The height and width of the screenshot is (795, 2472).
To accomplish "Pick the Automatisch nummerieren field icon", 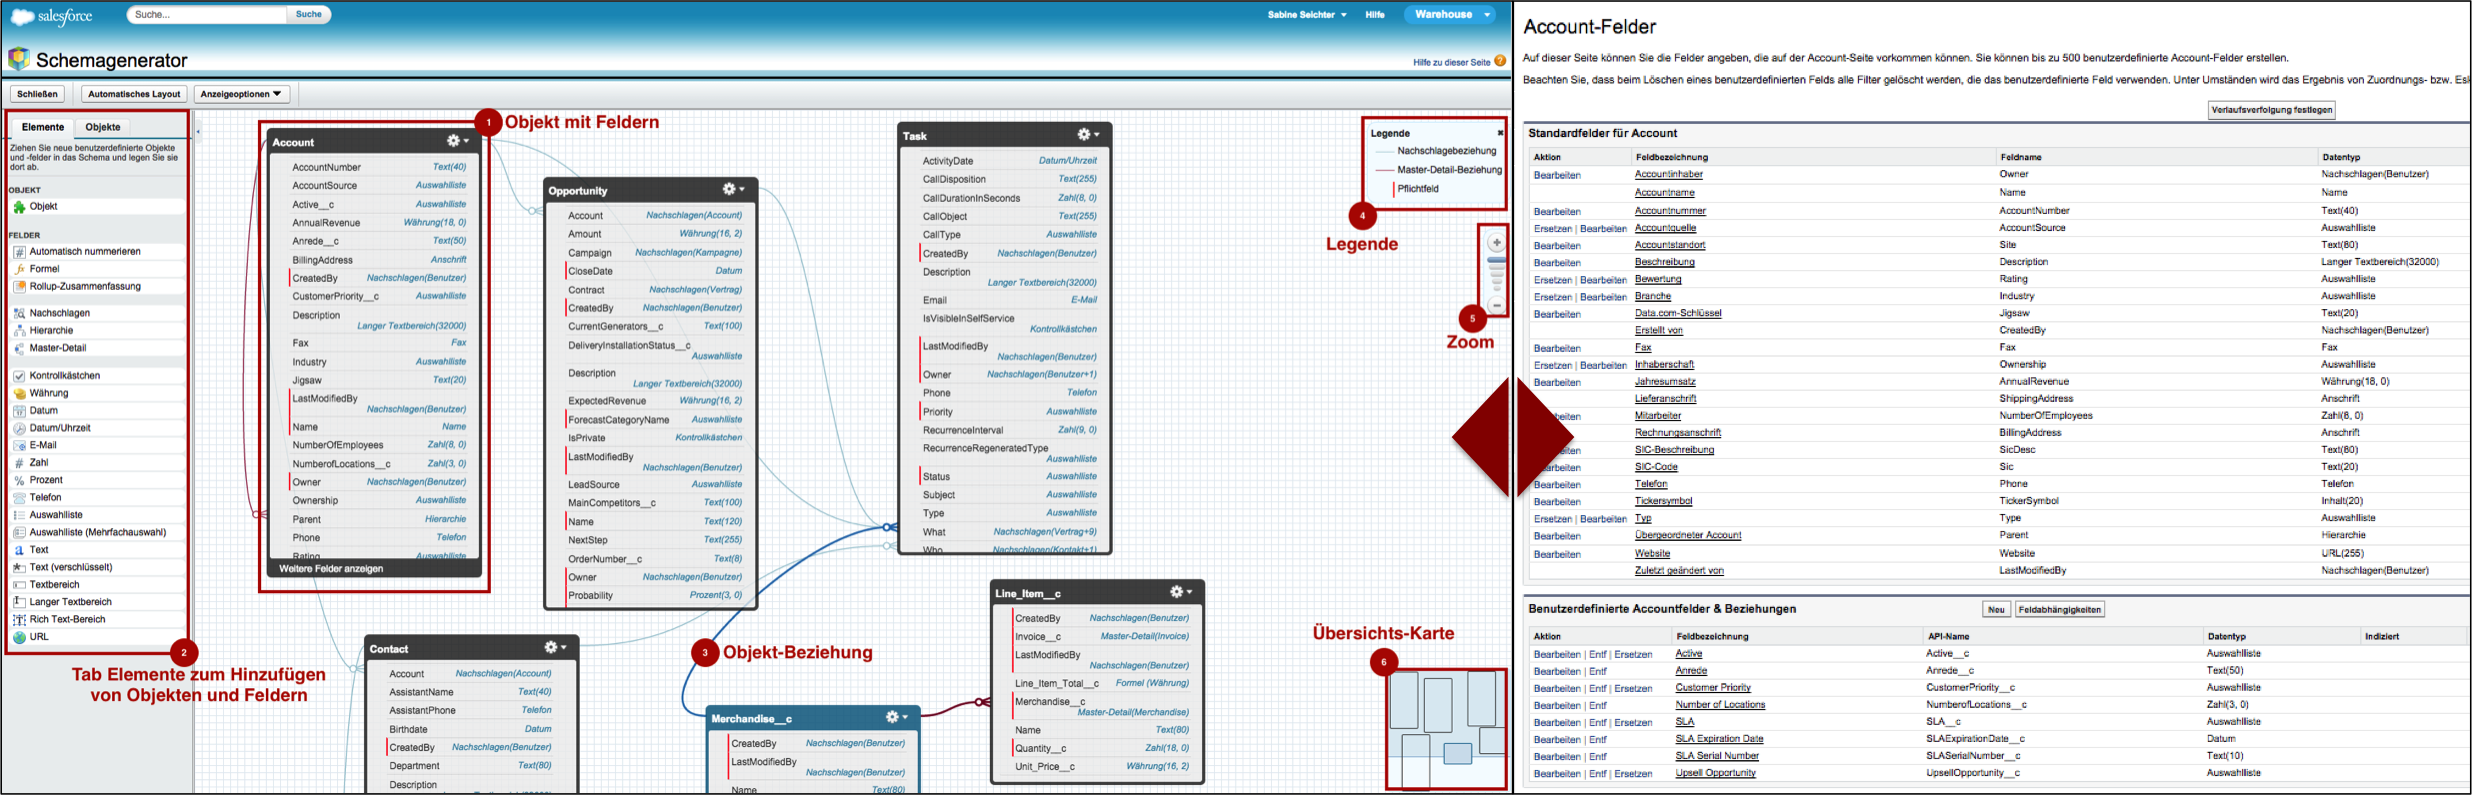I will point(19,252).
